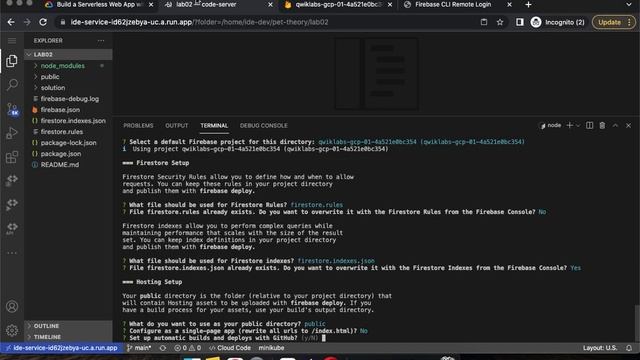The image size is (640, 360).
Task: Kill the terminal with trash icon
Action: click(602, 125)
